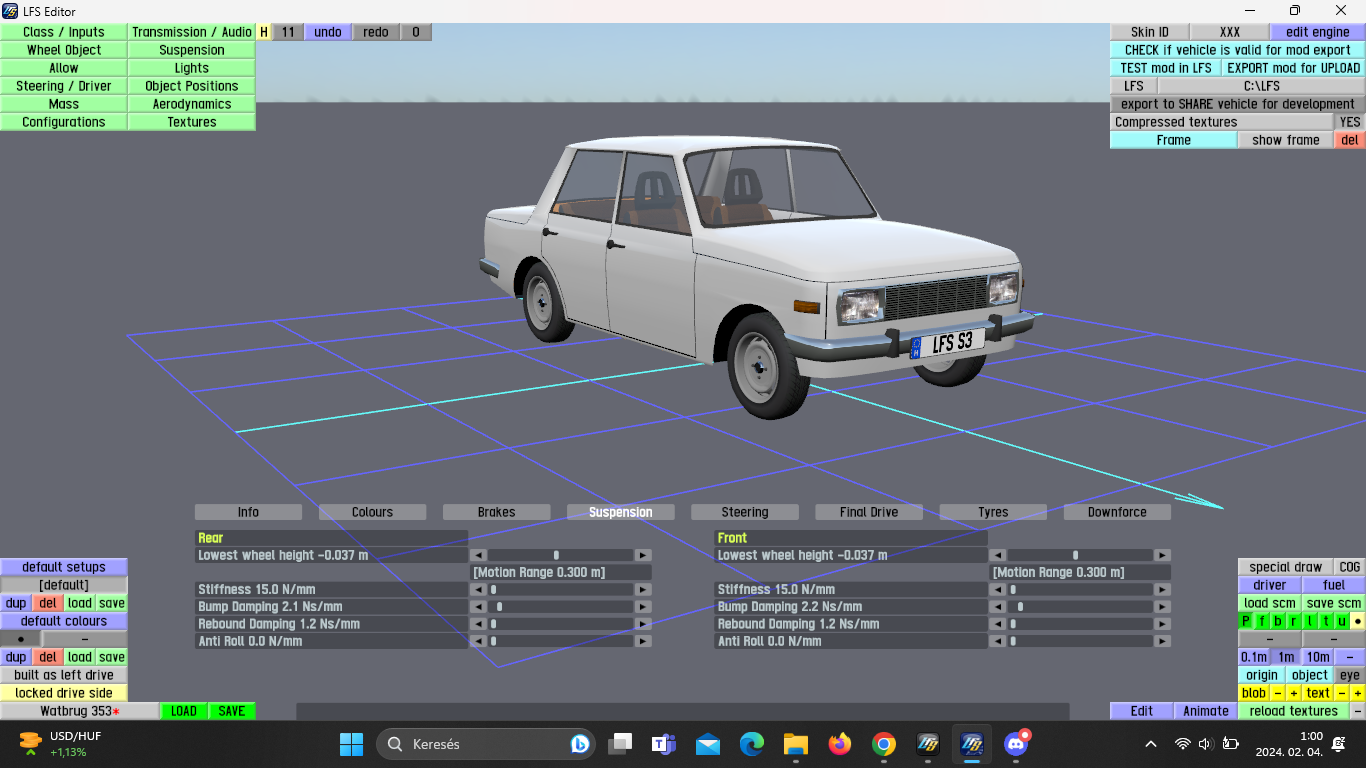Screen dimensions: 1366x768
Task: Click the Skin ID XXX field
Action: (1230, 32)
